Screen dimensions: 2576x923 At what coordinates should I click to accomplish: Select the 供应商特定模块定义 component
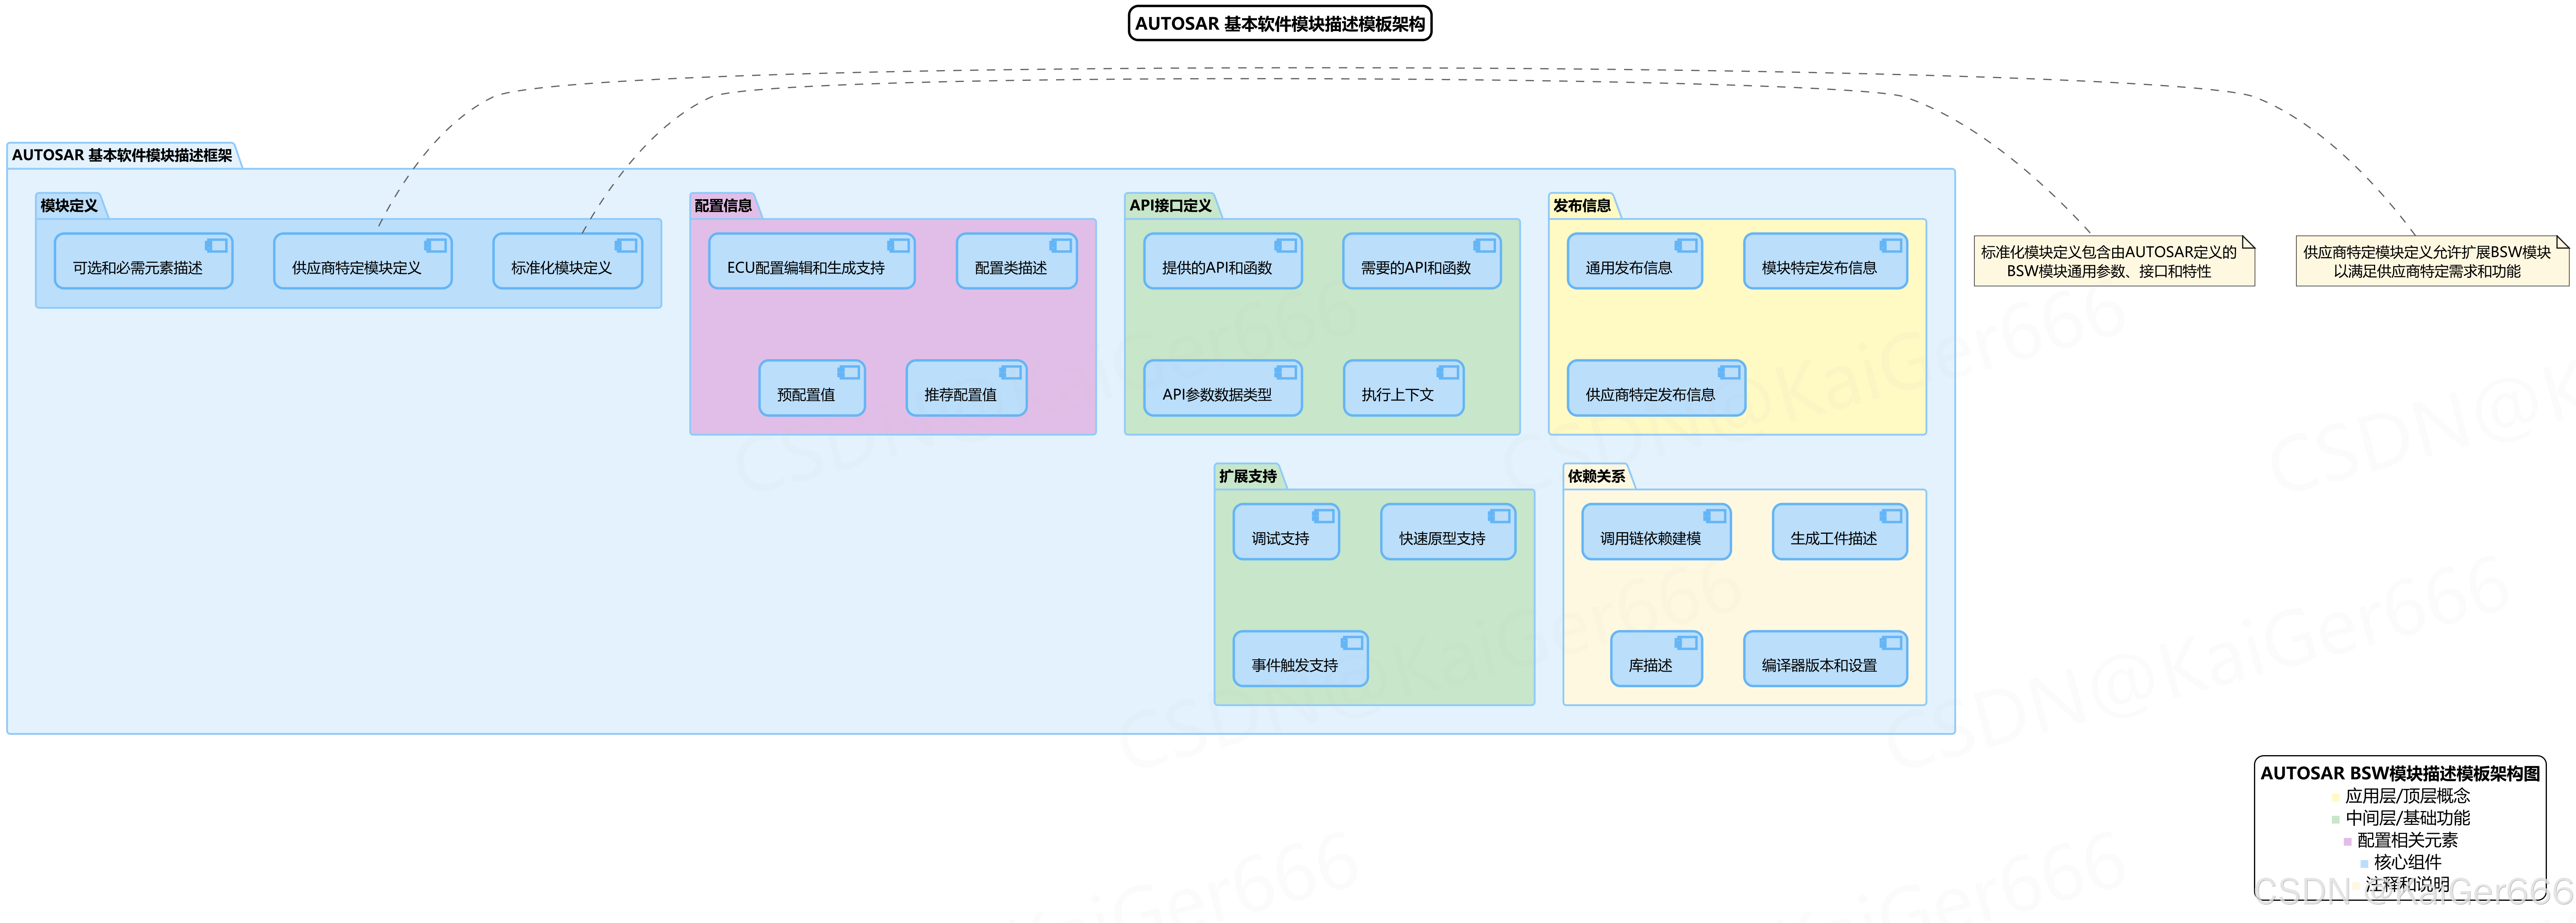(363, 261)
